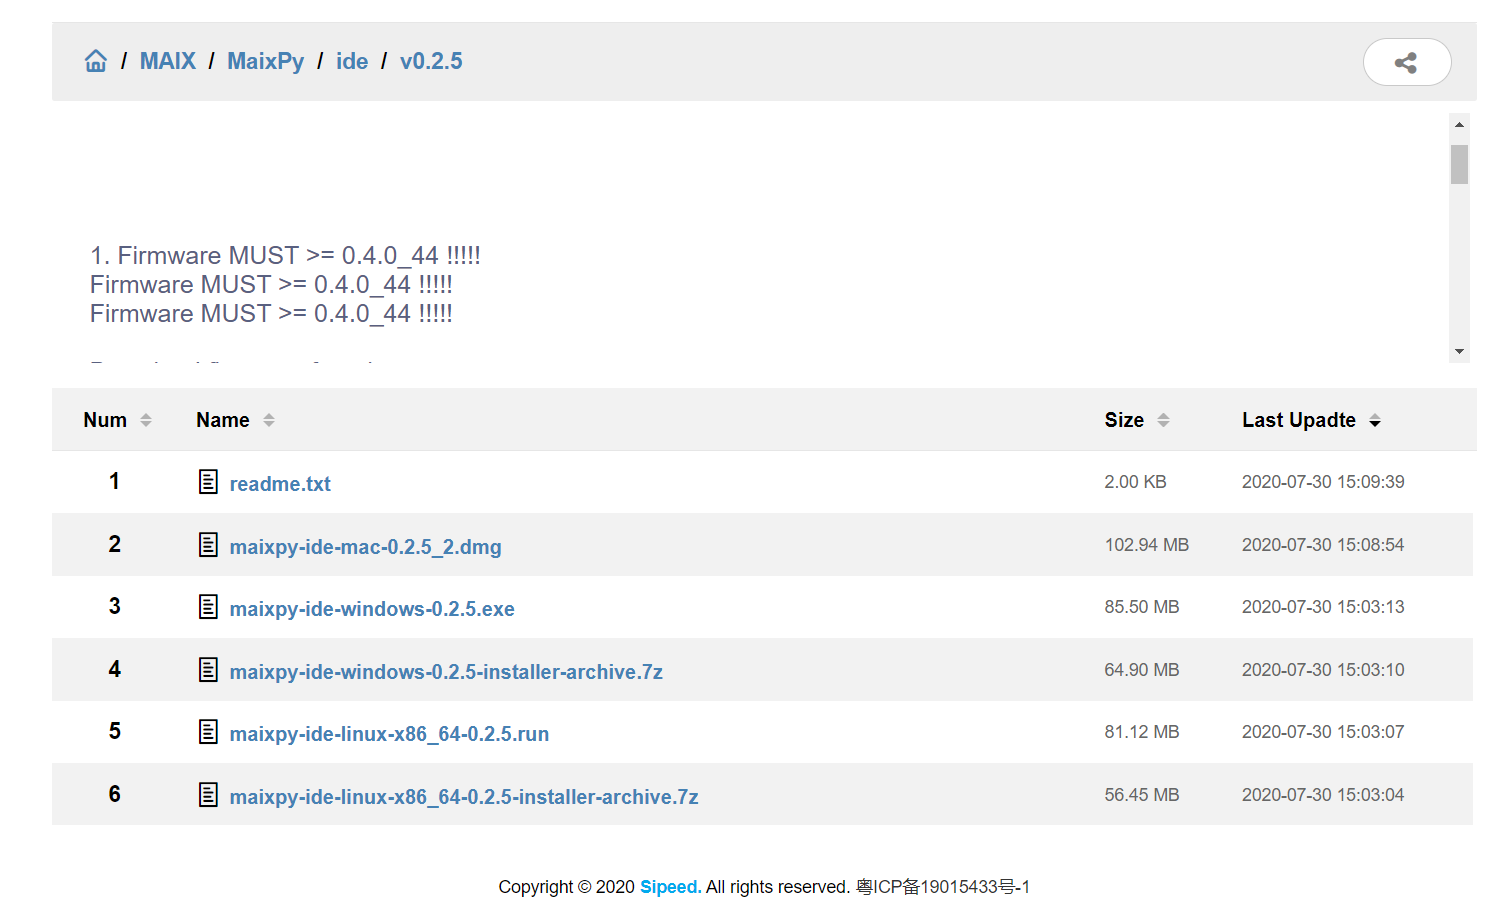Download readme.txt via its link
Viewport: 1506px width, 917px height.
(280, 483)
